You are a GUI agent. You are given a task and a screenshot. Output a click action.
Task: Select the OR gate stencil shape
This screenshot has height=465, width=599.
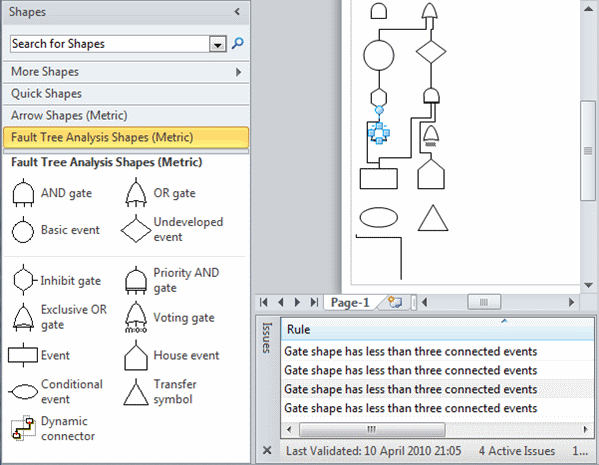click(x=136, y=193)
